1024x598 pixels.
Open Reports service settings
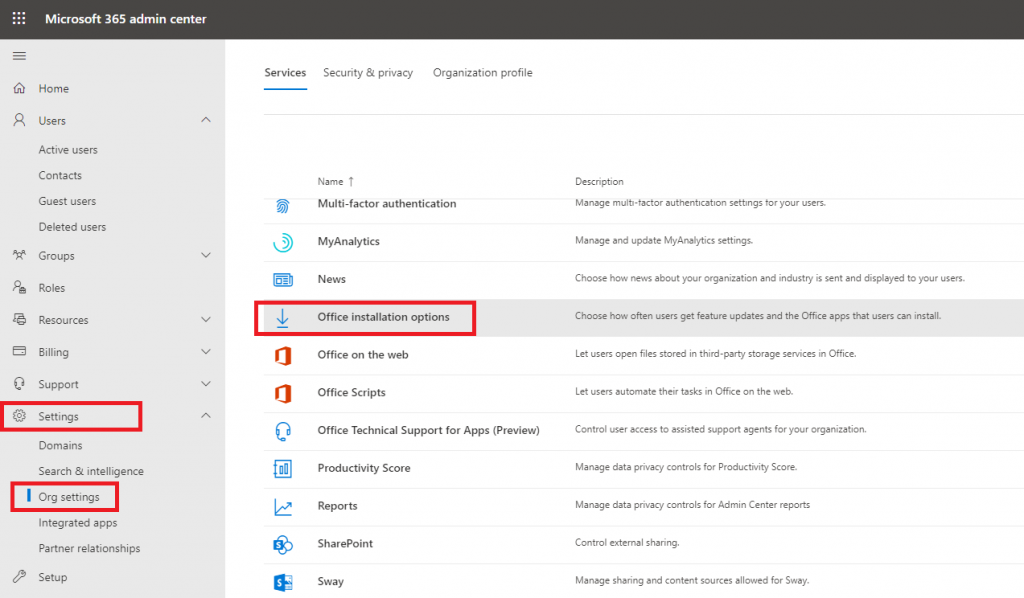coord(337,506)
